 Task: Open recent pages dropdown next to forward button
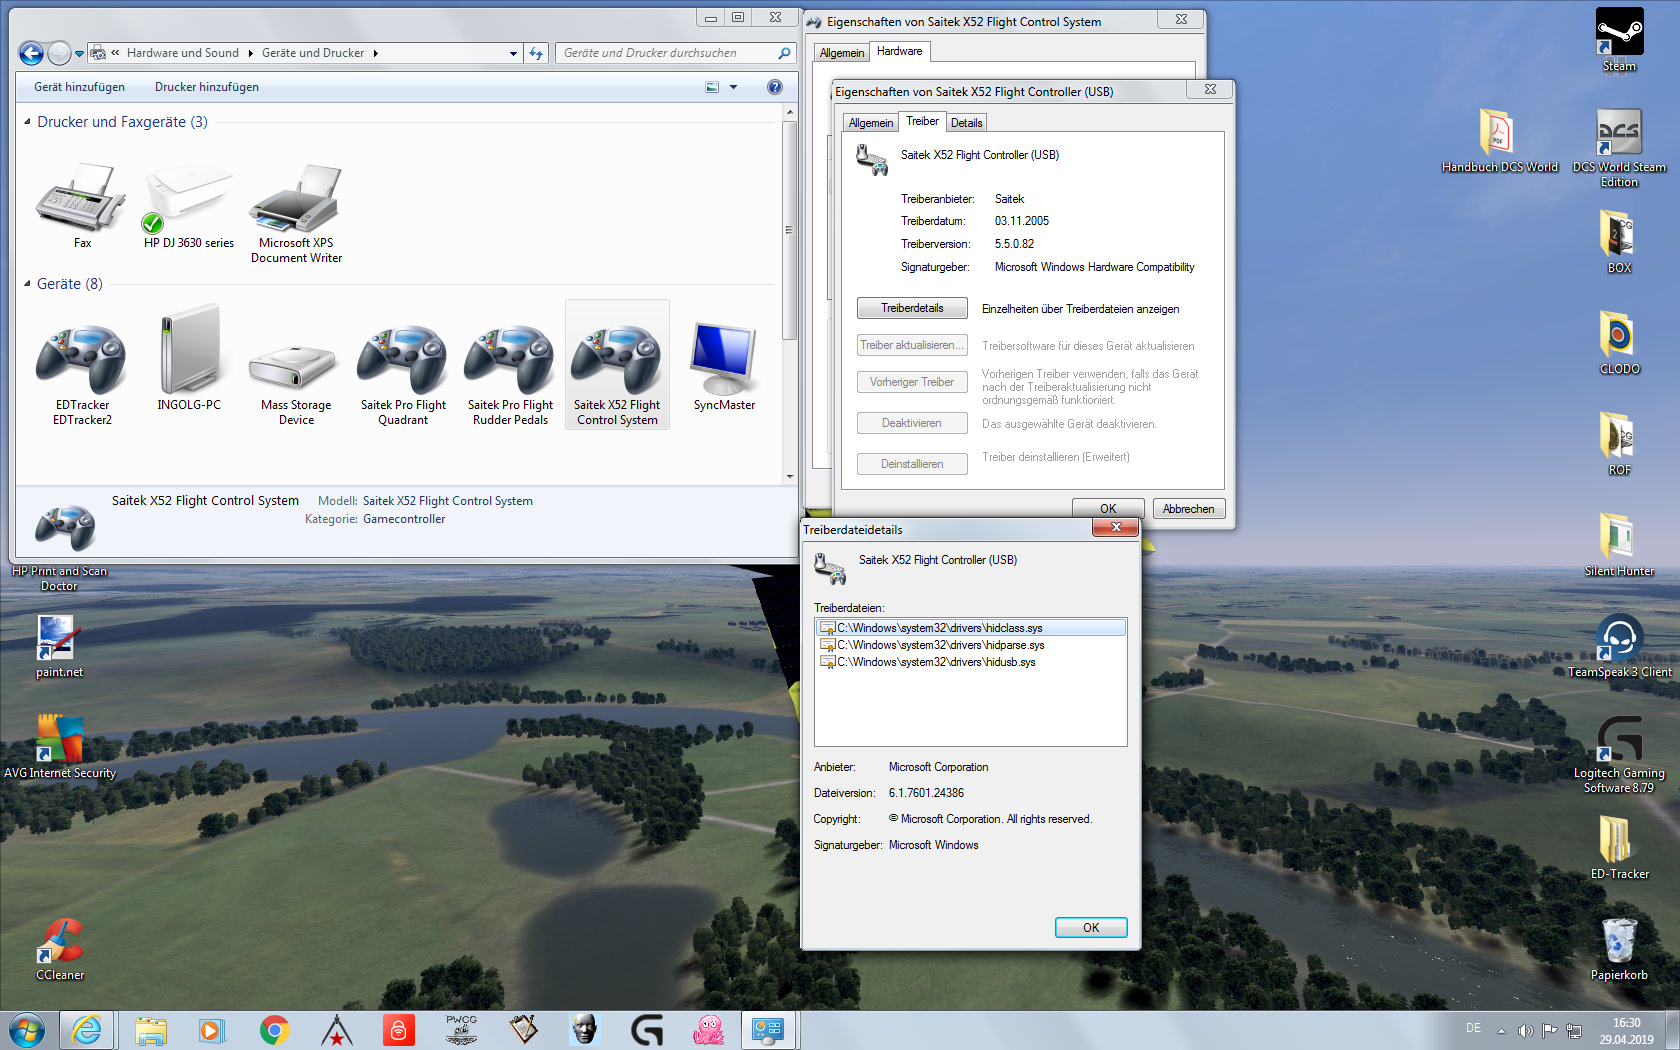(79, 54)
